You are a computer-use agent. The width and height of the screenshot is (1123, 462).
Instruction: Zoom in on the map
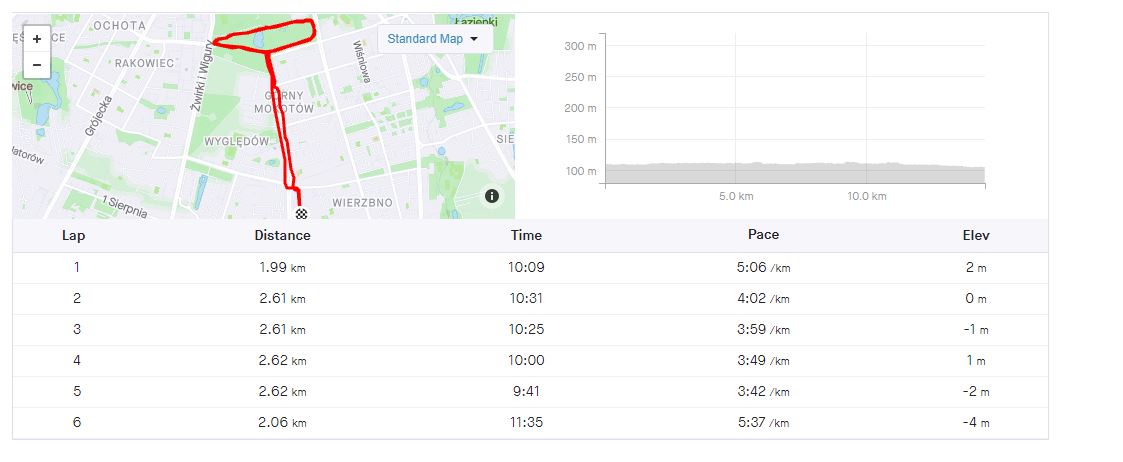click(x=37, y=39)
